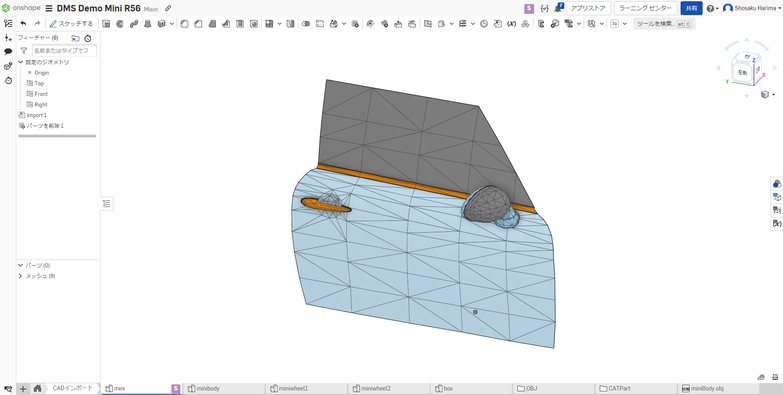Open the appearance panel icon on right edge
The width and height of the screenshot is (783, 395).
click(x=777, y=183)
